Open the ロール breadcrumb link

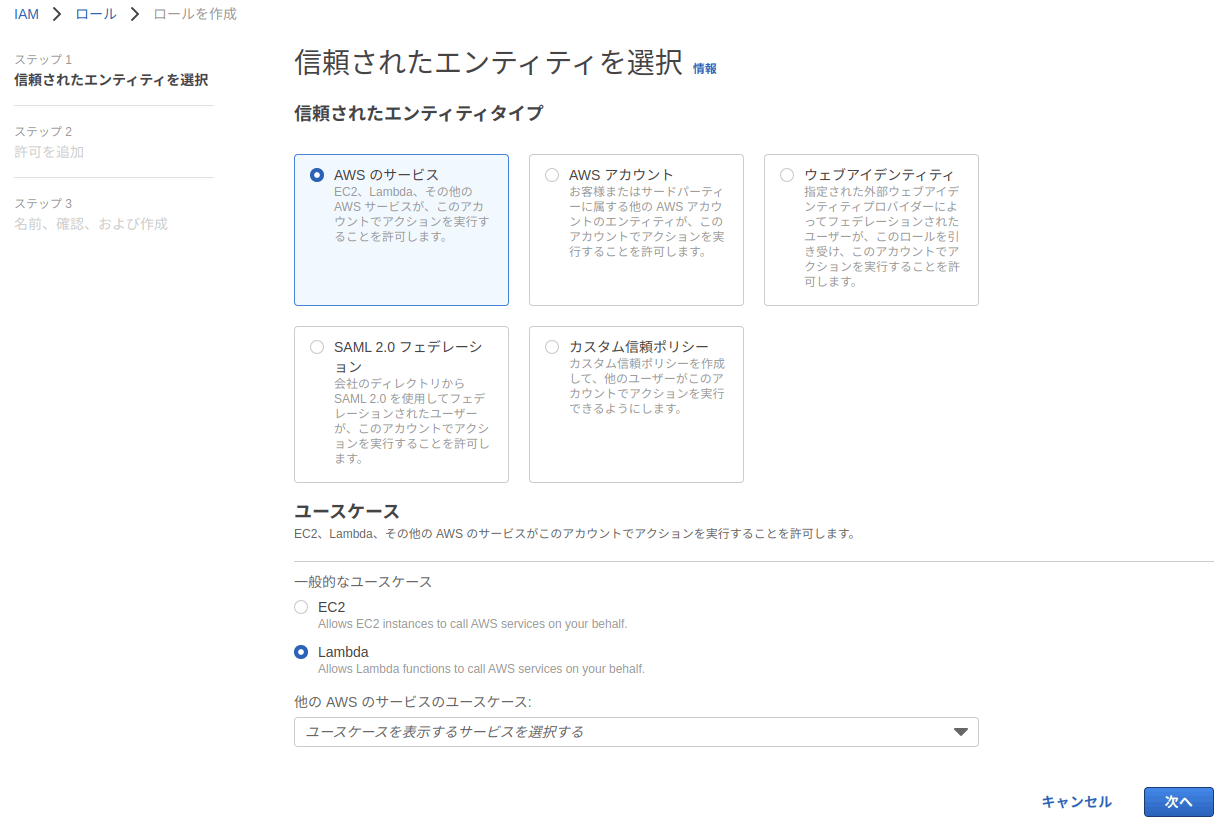click(x=96, y=14)
